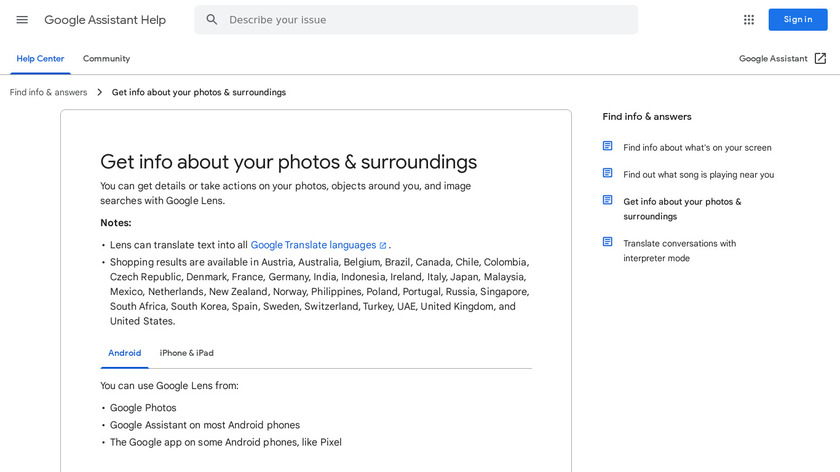
Task: Switch to the Community tab
Action: click(106, 58)
